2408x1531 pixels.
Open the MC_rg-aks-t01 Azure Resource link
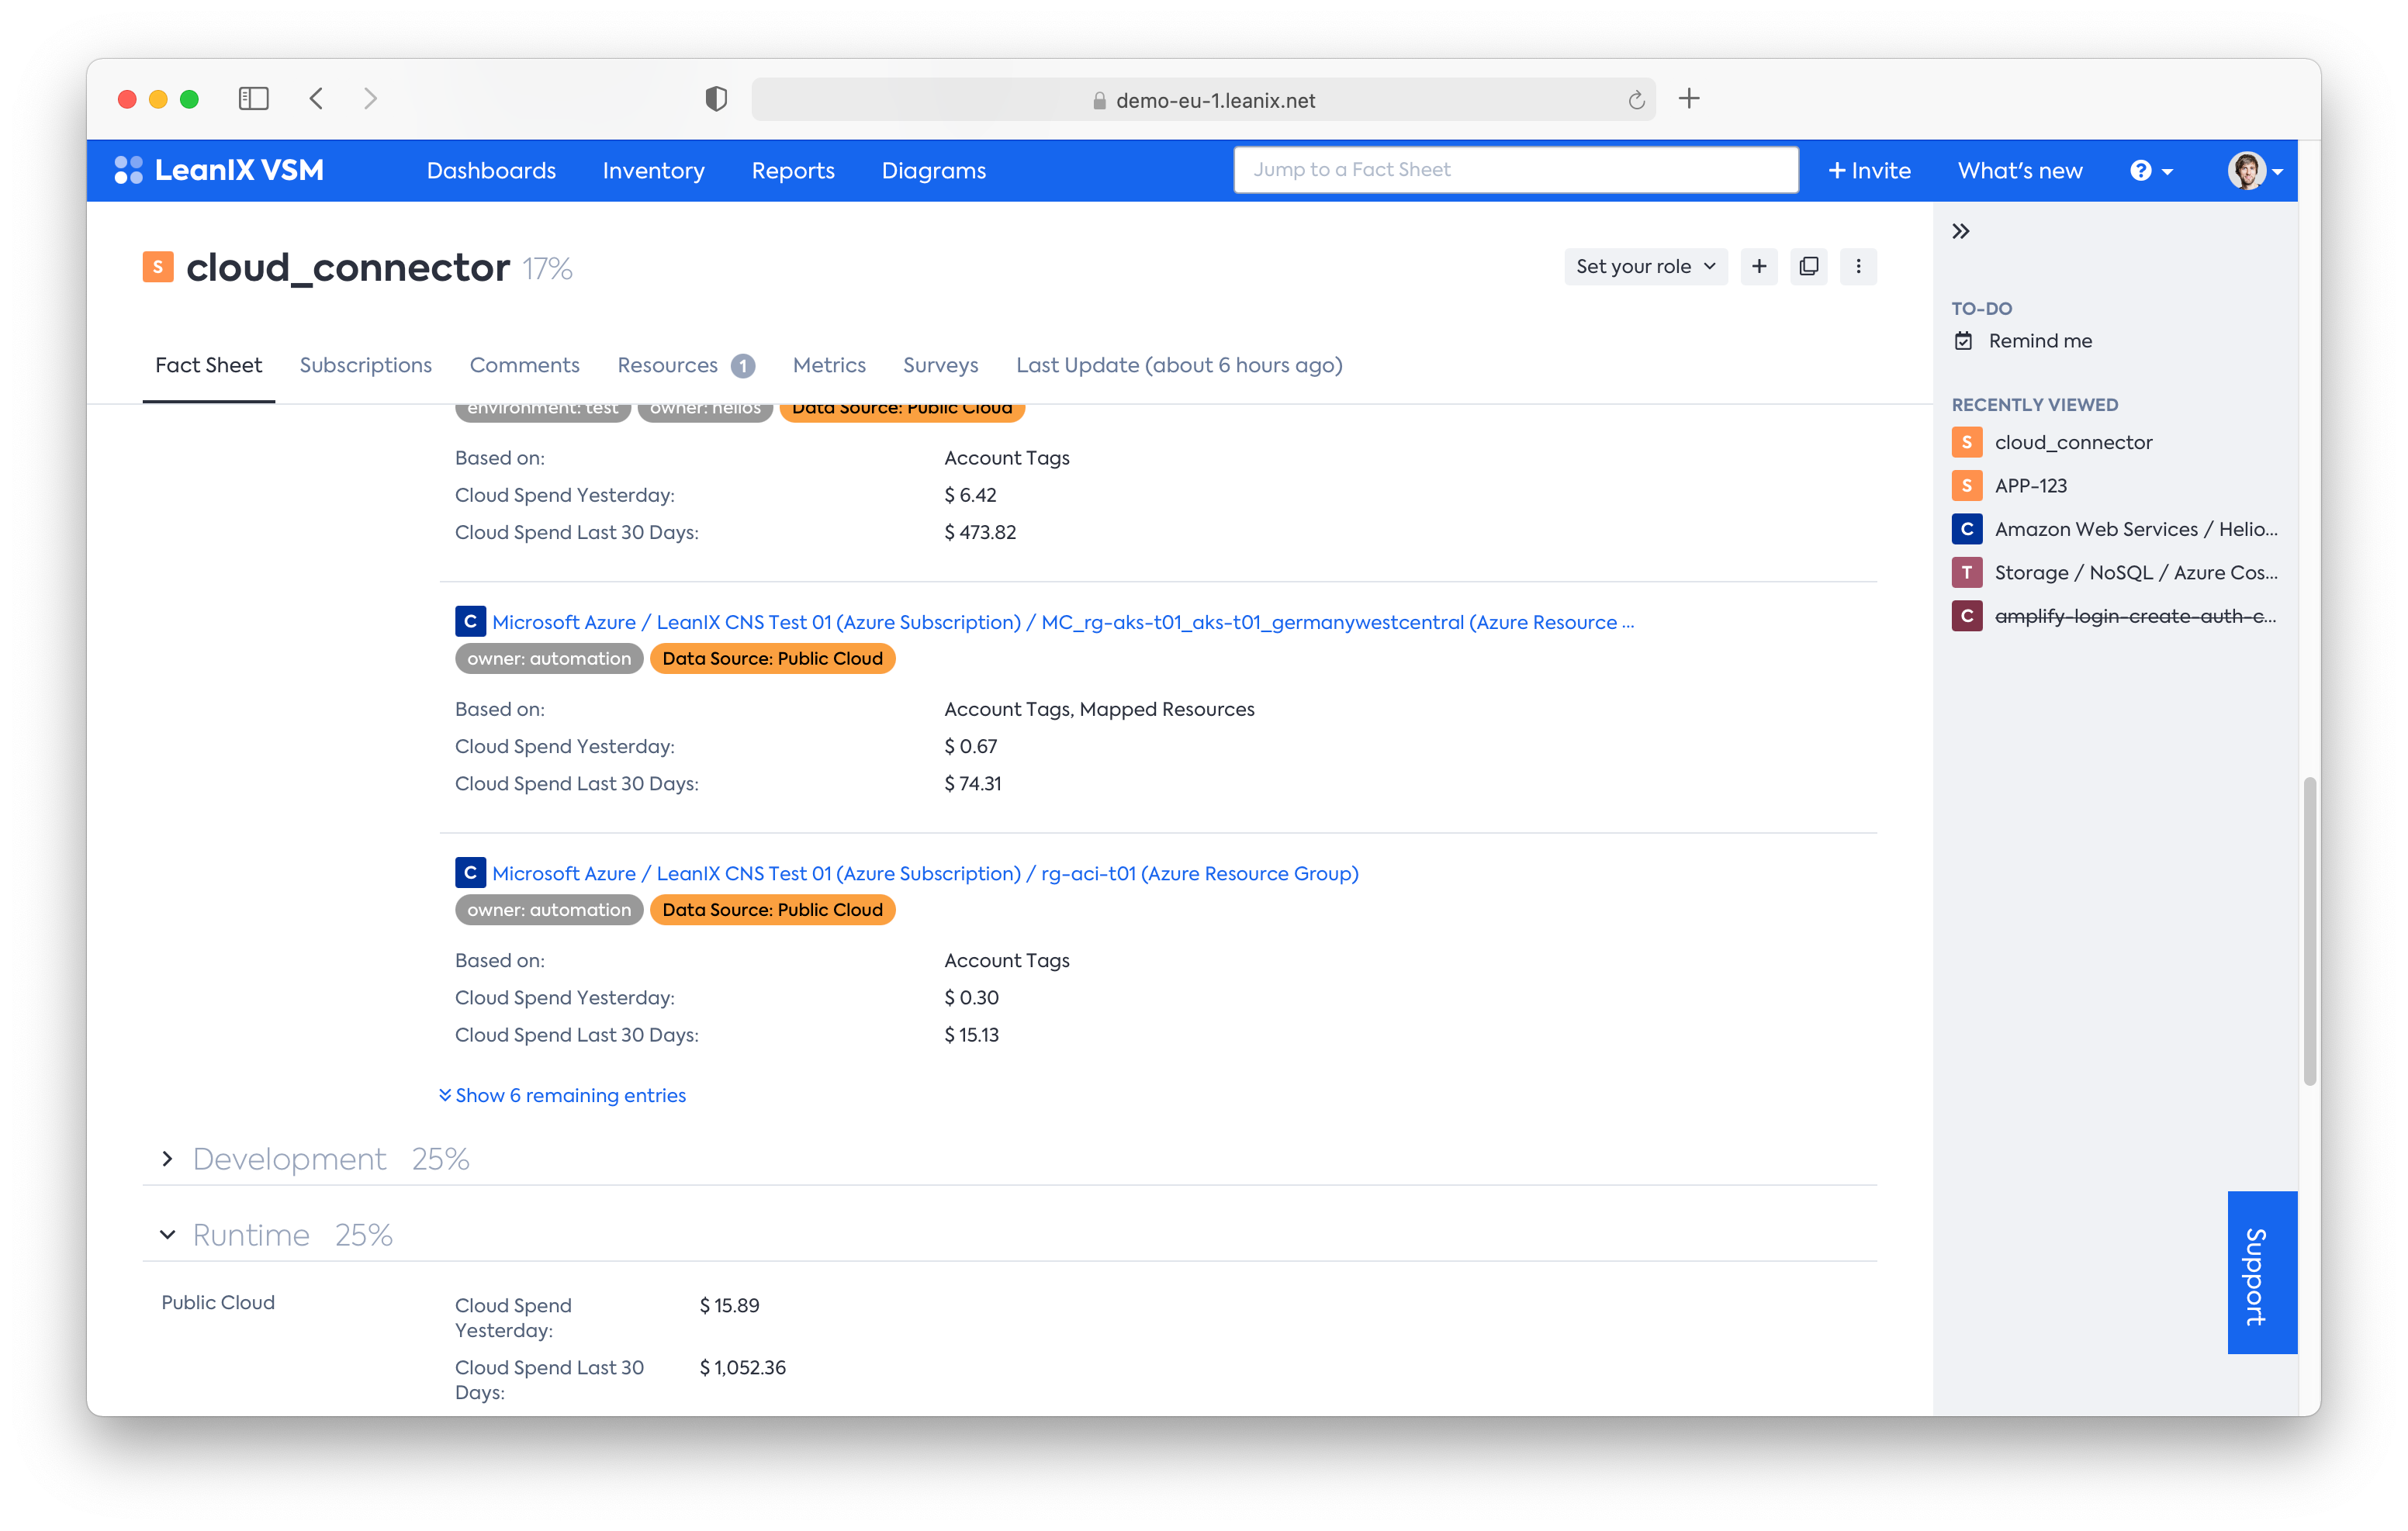click(x=1063, y=621)
